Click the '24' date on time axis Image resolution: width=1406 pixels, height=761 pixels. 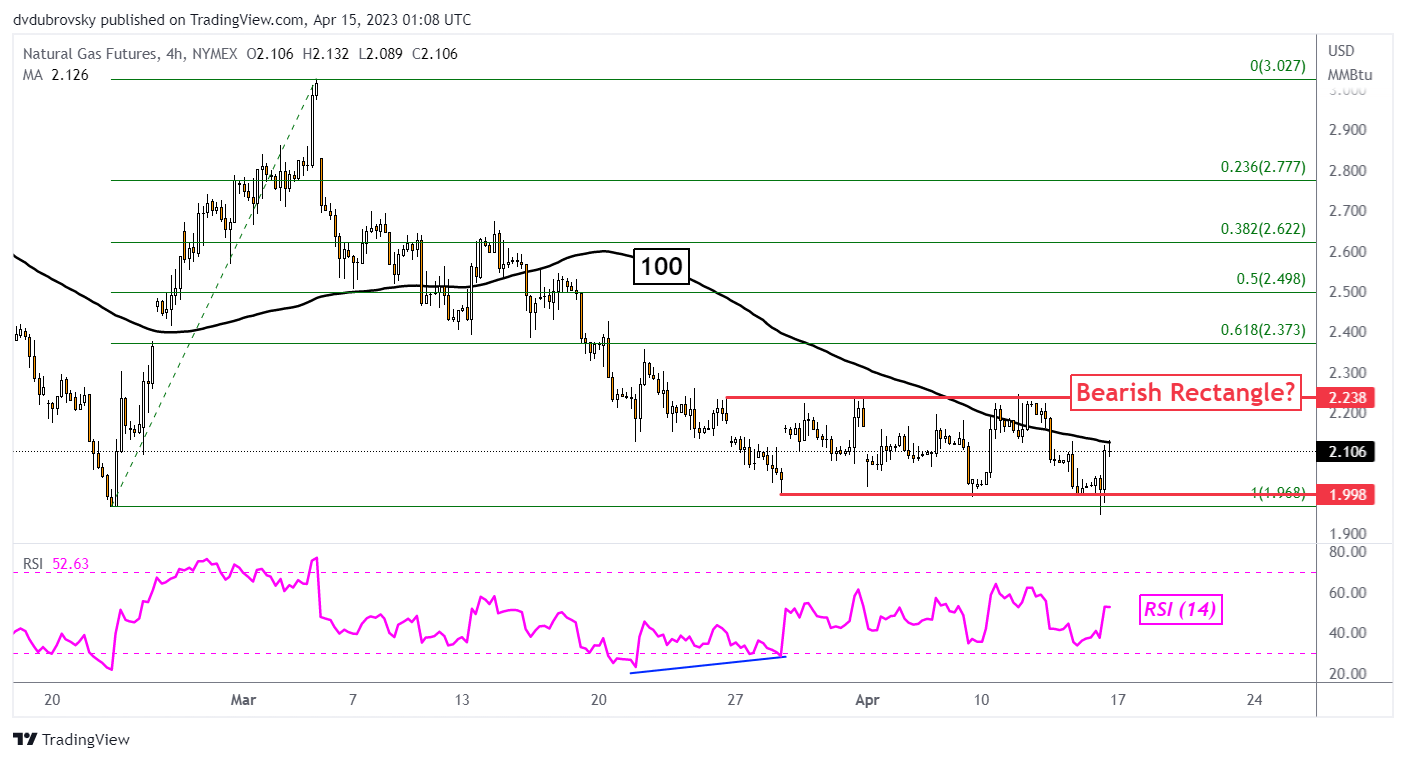[x=1254, y=700]
